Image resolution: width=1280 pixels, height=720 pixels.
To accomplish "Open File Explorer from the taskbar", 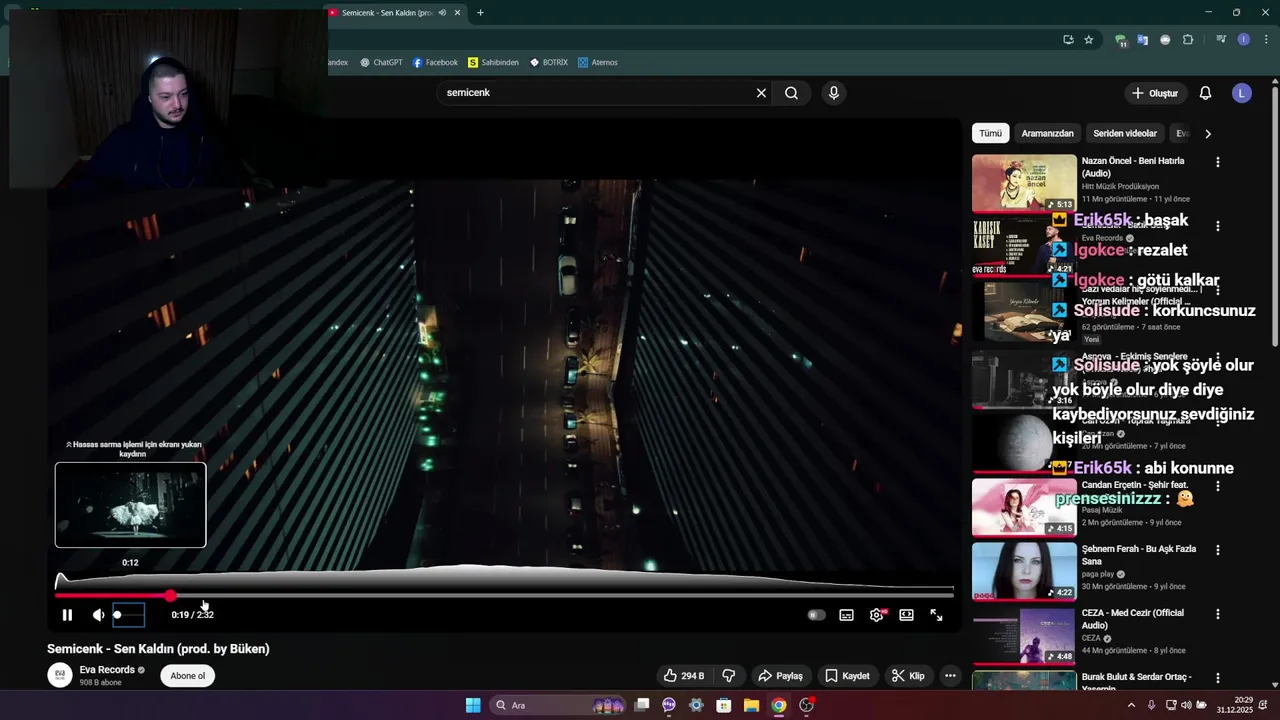I will coord(751,705).
